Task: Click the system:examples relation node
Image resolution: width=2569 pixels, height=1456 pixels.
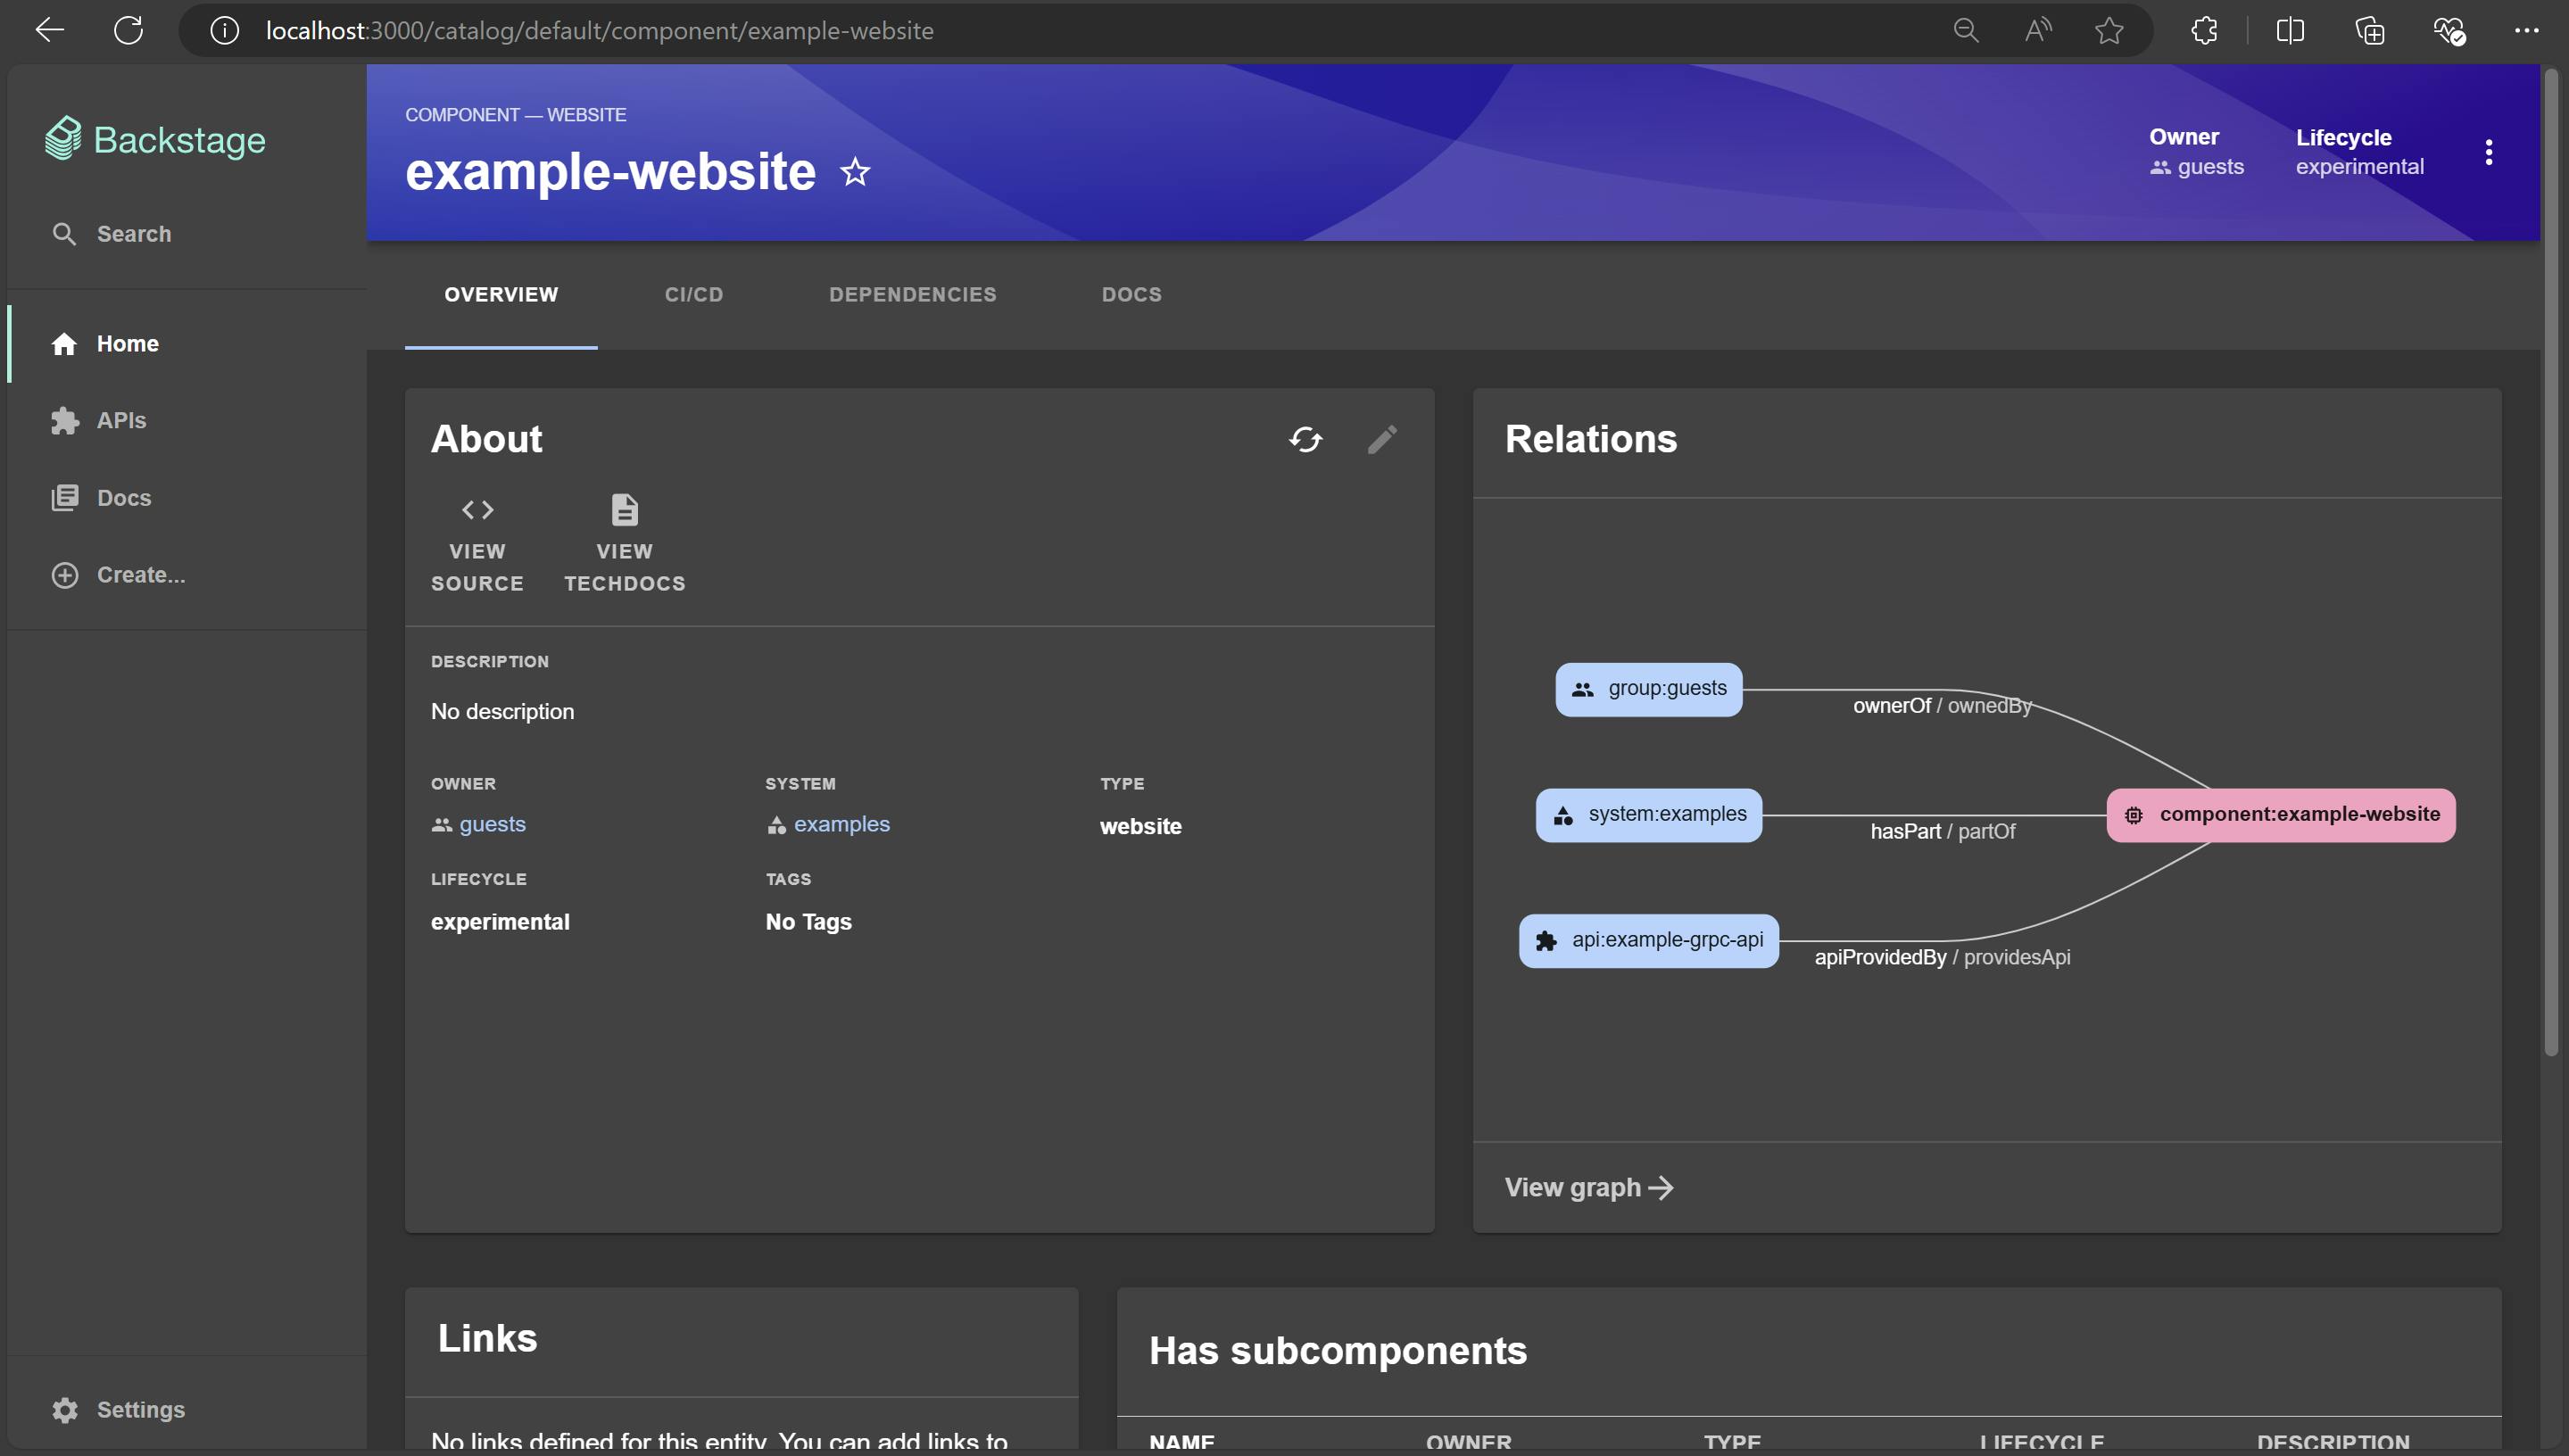Action: tap(1649, 815)
